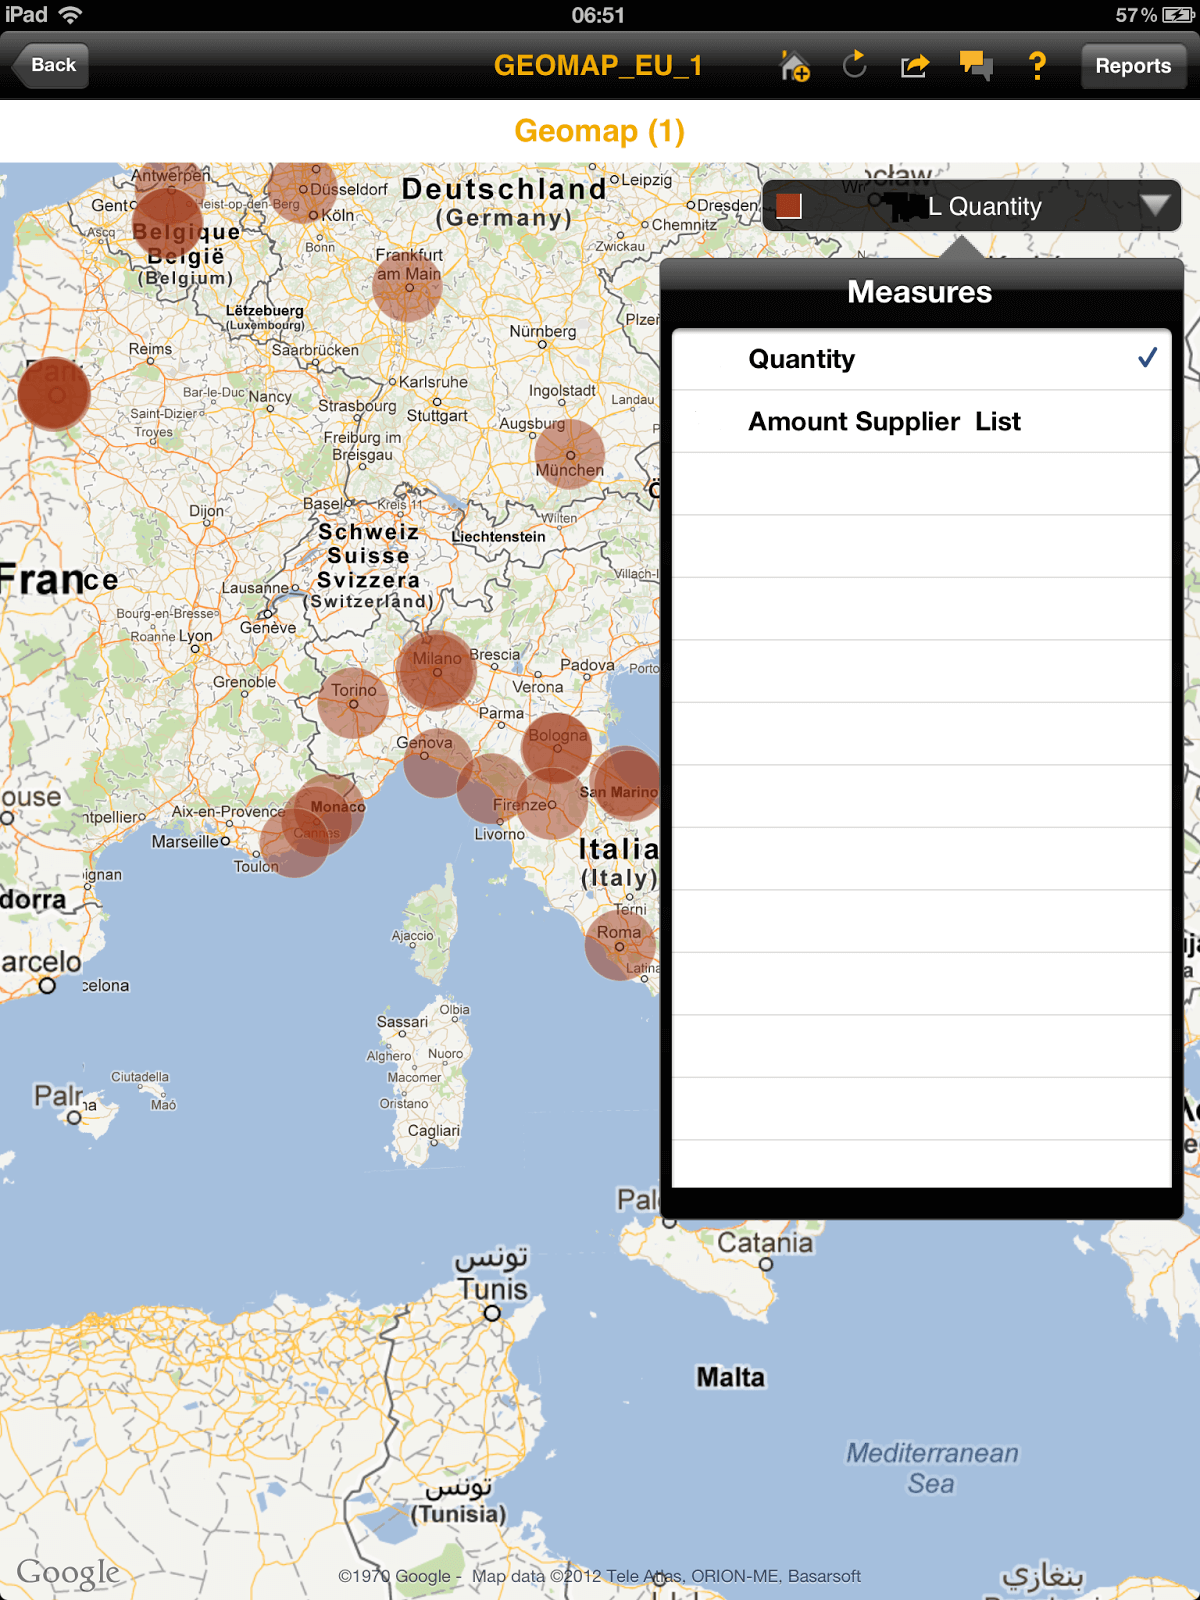Tap the Wi-Fi icon in status bar
Image resolution: width=1200 pixels, height=1600 pixels.
70,15
